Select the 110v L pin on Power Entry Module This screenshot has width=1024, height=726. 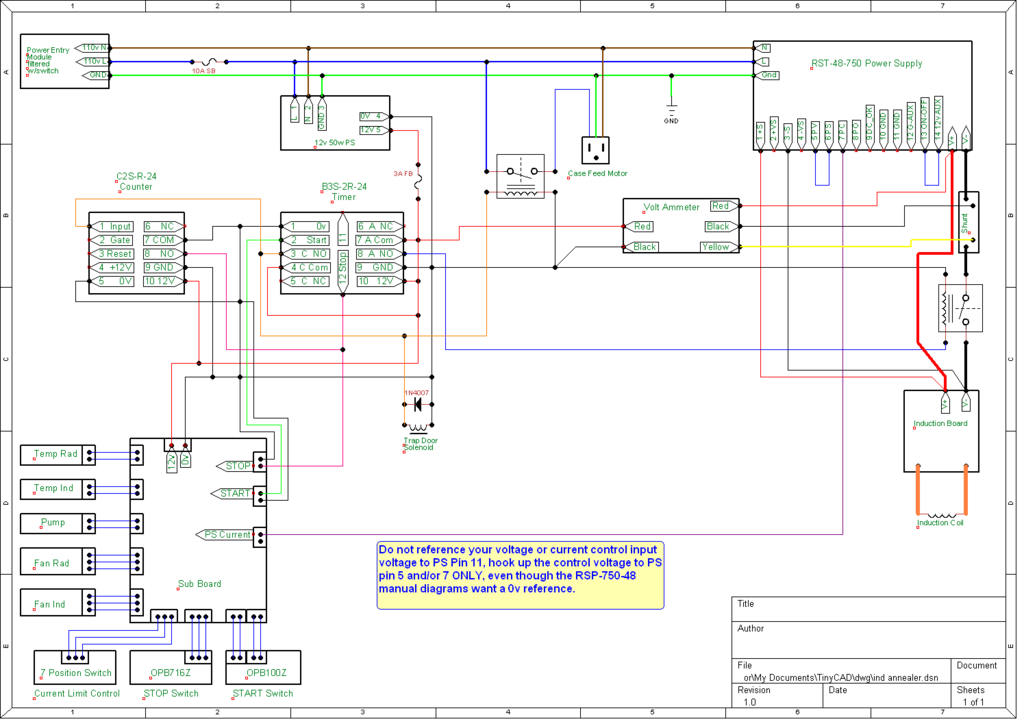[92, 61]
